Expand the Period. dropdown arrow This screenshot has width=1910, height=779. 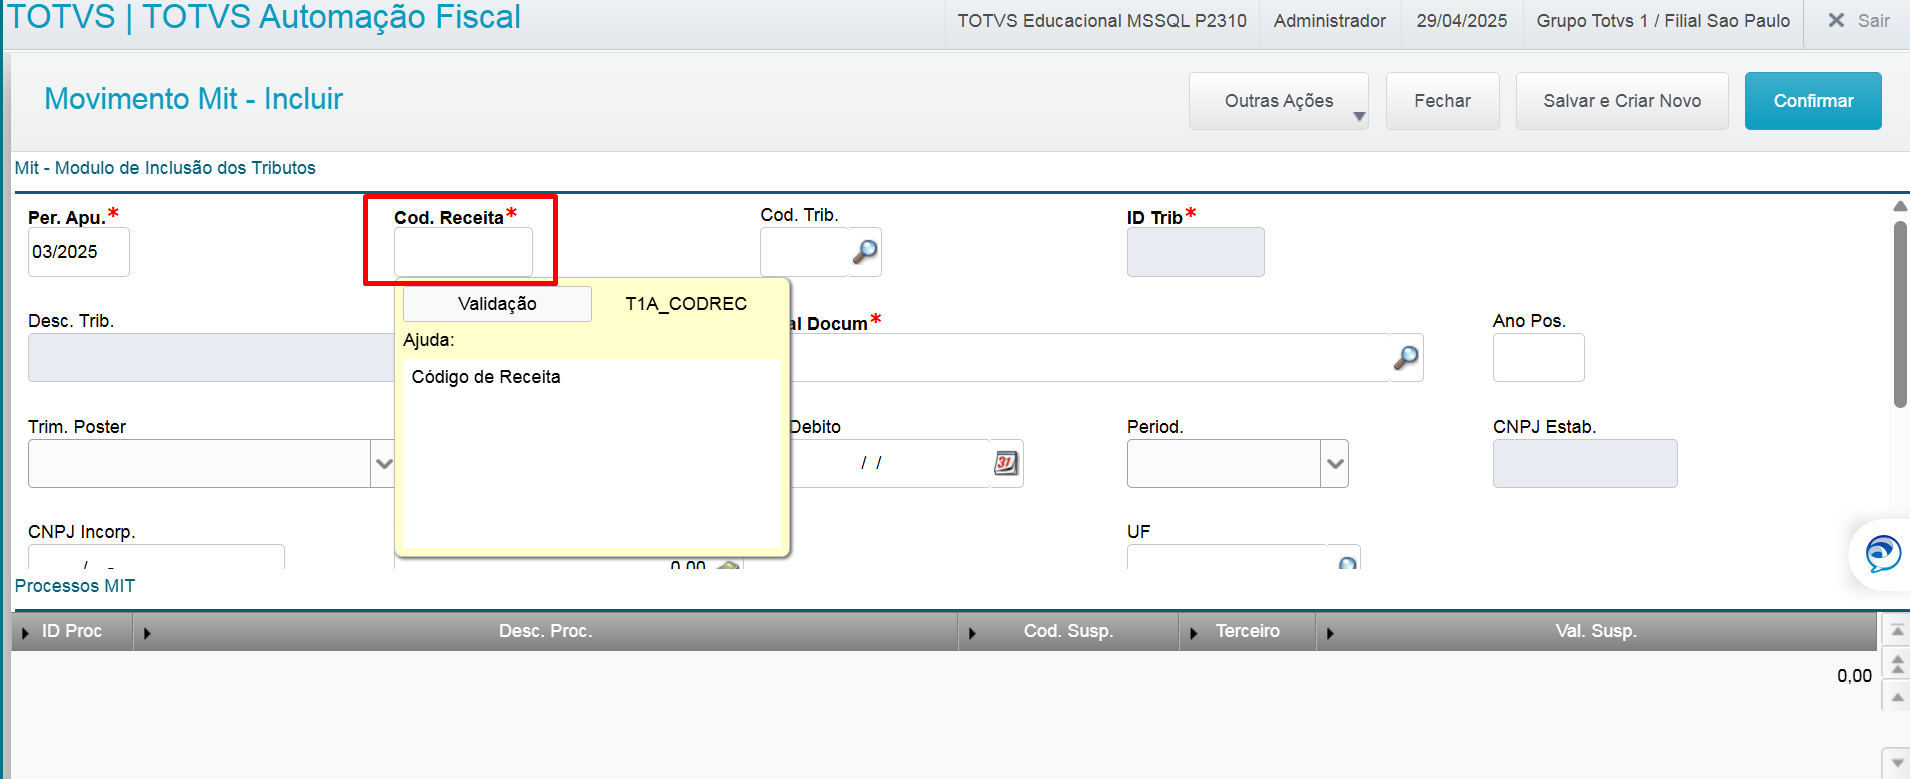[x=1334, y=463]
